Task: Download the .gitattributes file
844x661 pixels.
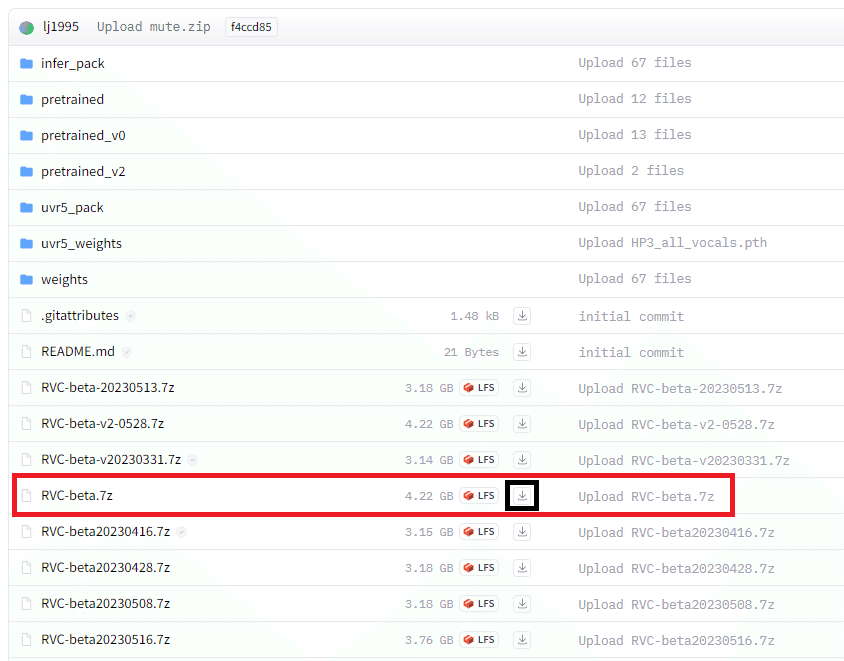Action: click(521, 315)
